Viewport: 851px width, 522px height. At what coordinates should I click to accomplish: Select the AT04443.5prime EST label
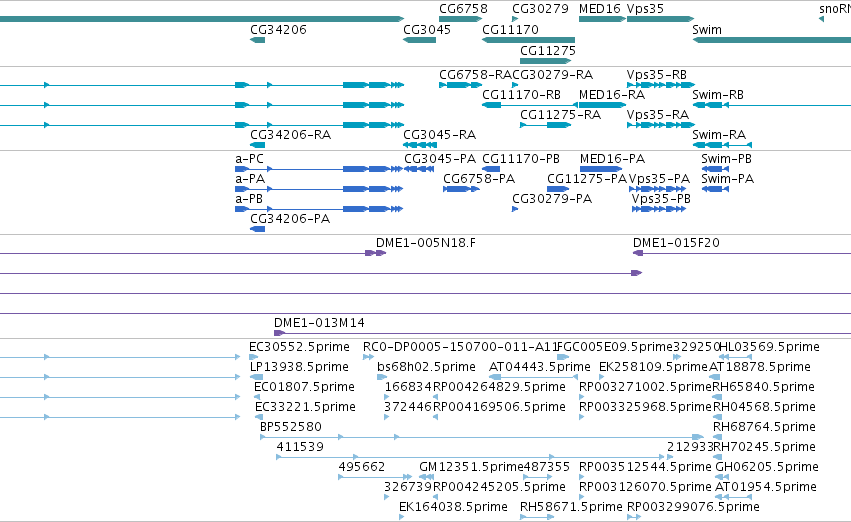click(539, 367)
